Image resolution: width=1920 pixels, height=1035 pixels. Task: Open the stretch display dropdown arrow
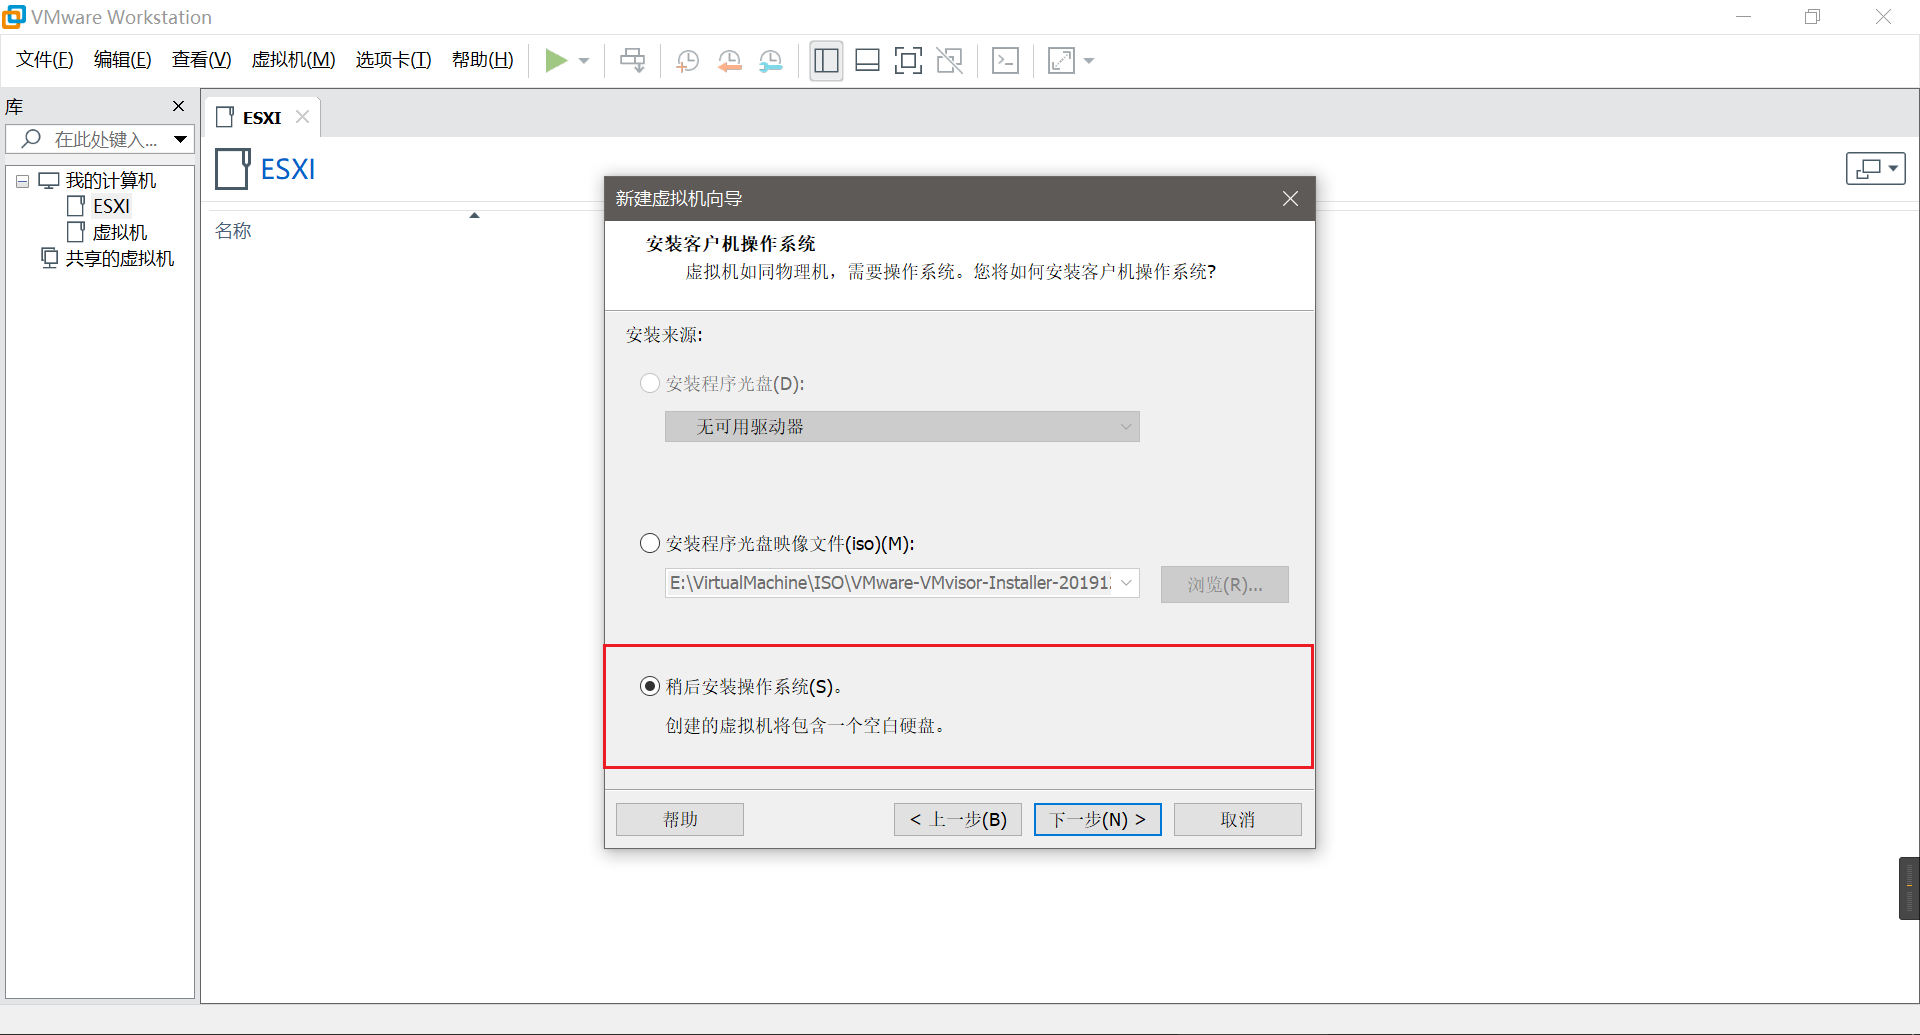click(1089, 61)
